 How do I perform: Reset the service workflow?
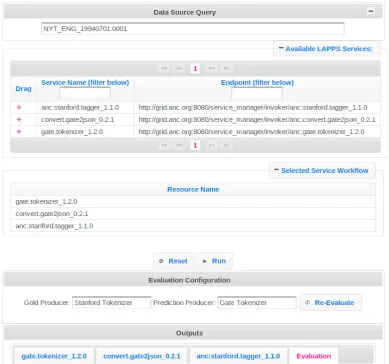(x=174, y=261)
